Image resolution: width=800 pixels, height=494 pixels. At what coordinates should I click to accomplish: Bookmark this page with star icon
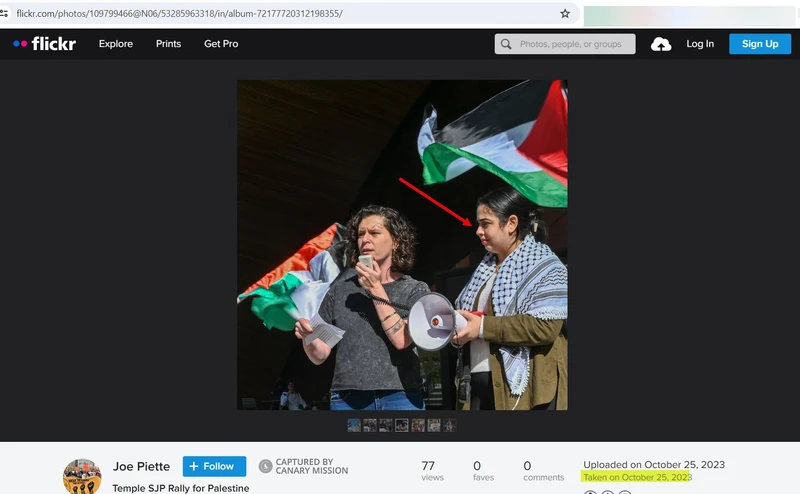pos(565,14)
